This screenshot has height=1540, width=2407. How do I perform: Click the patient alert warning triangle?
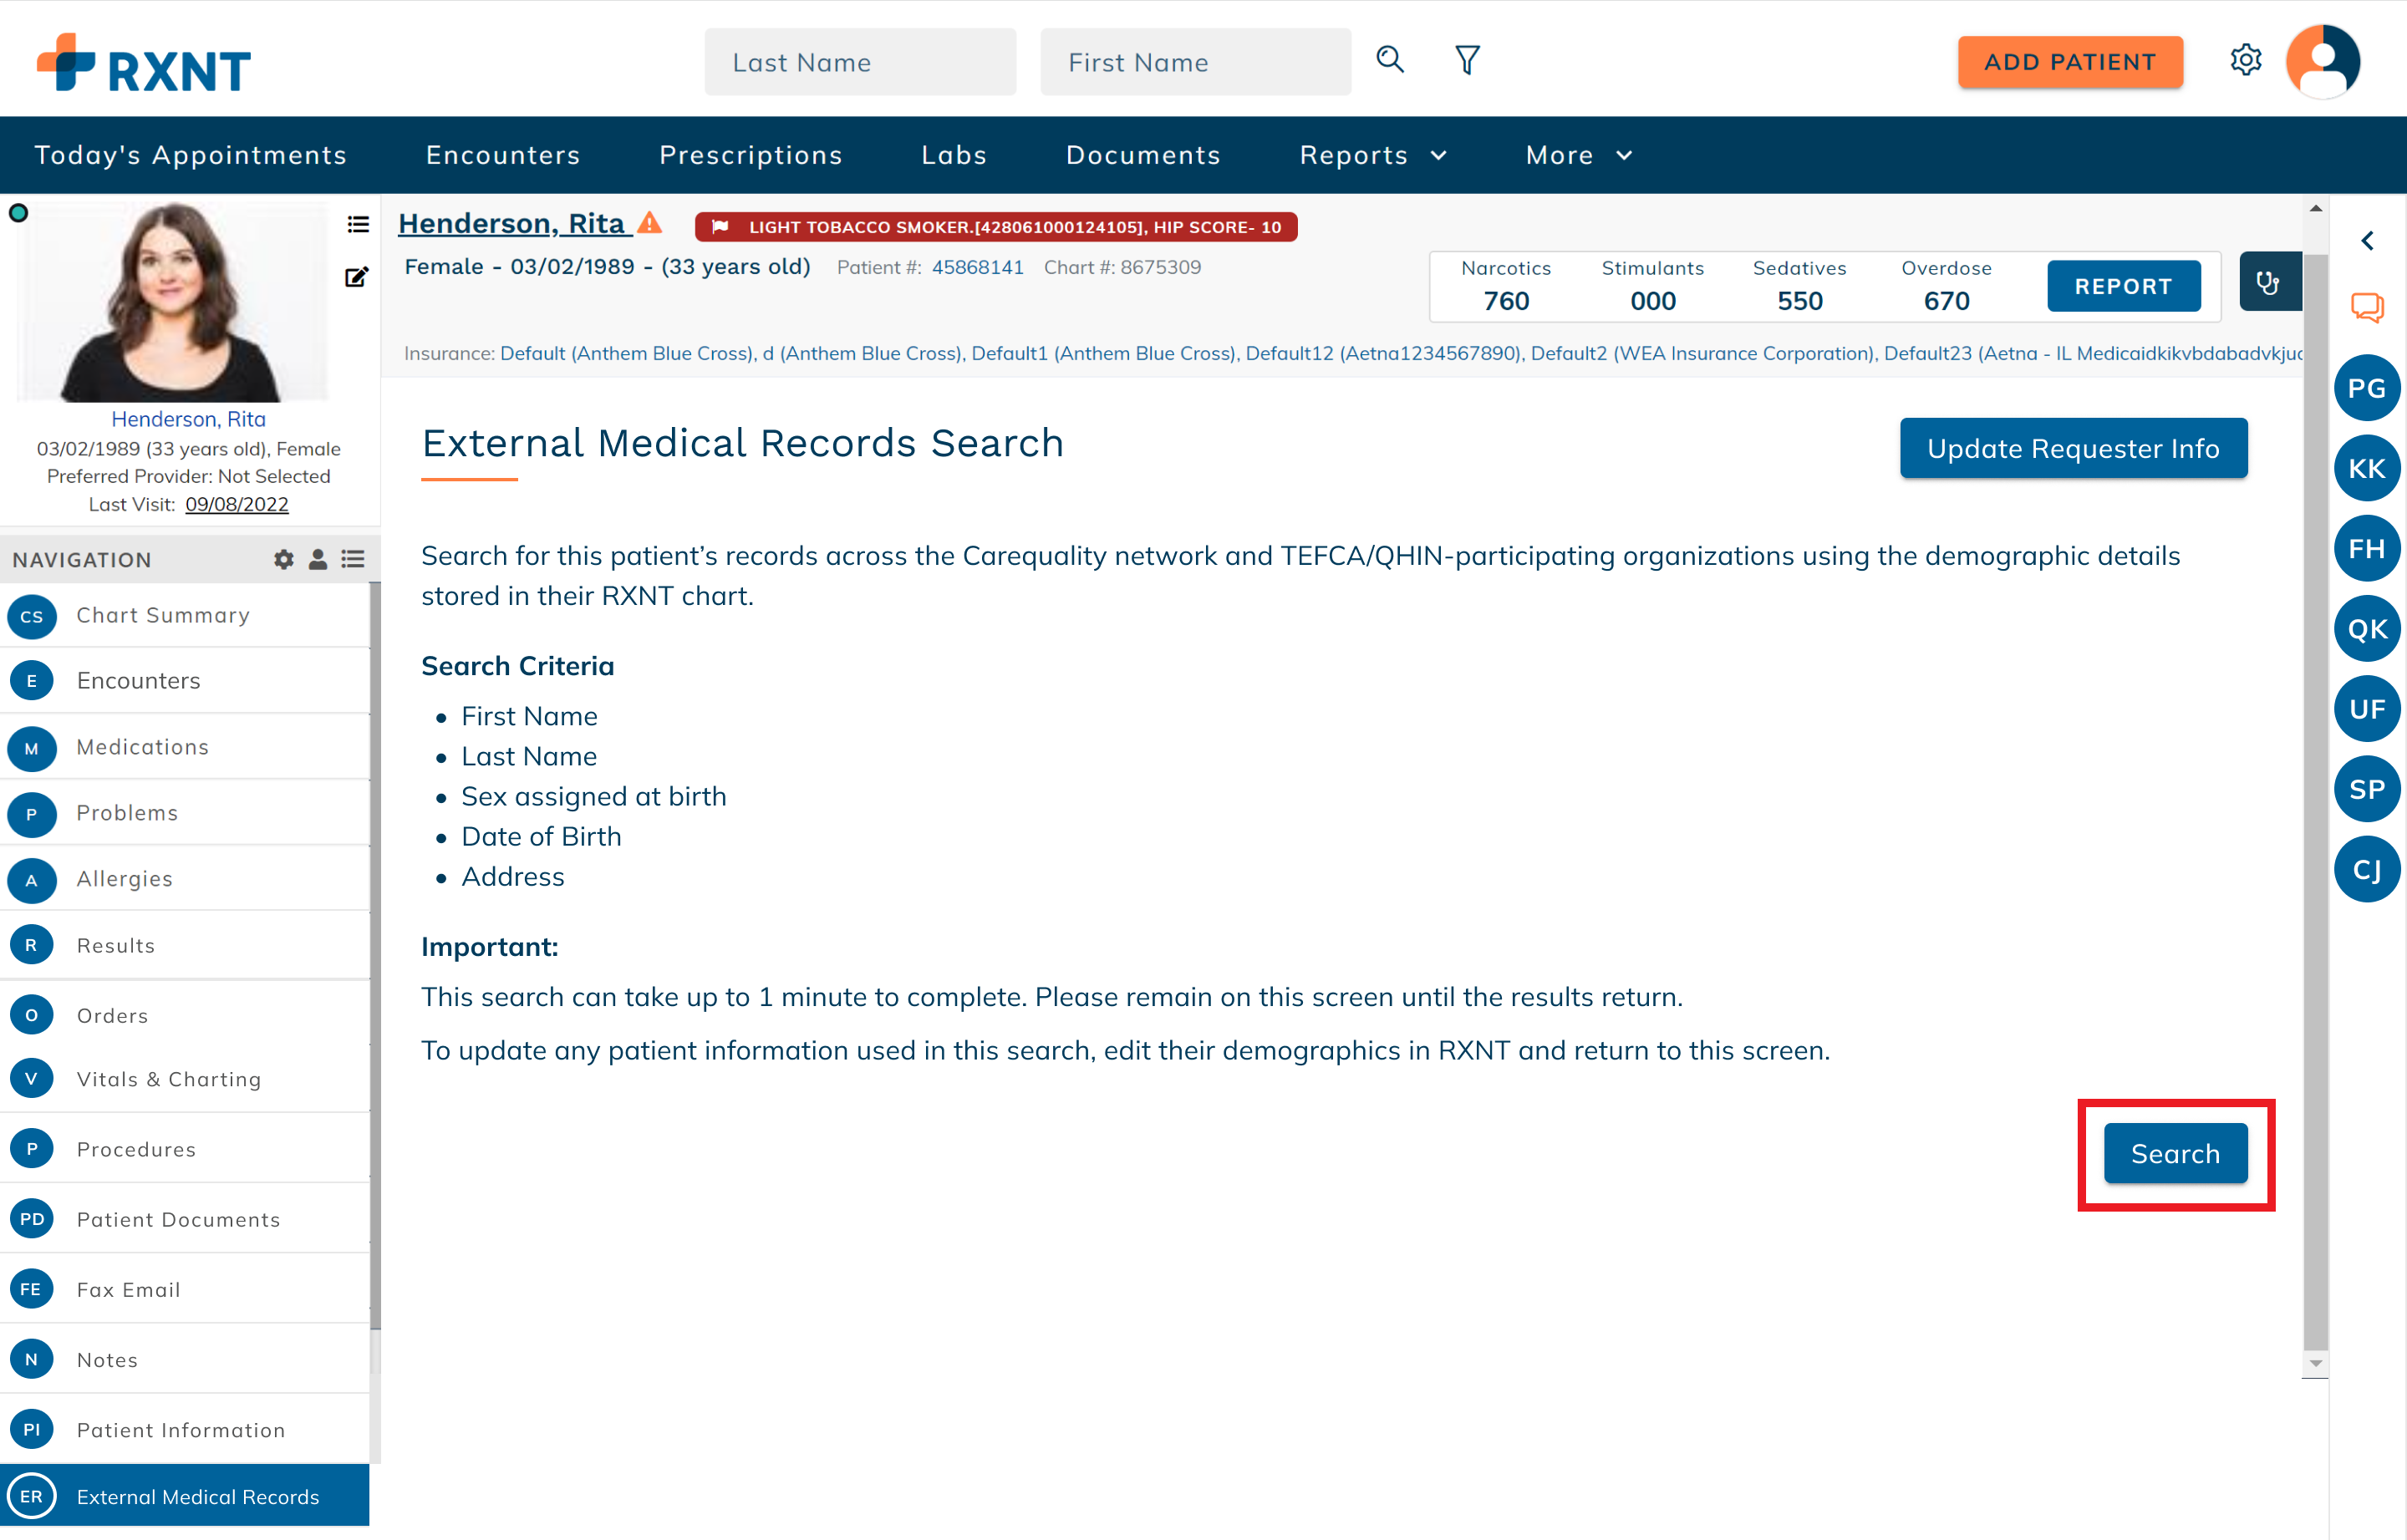point(650,223)
